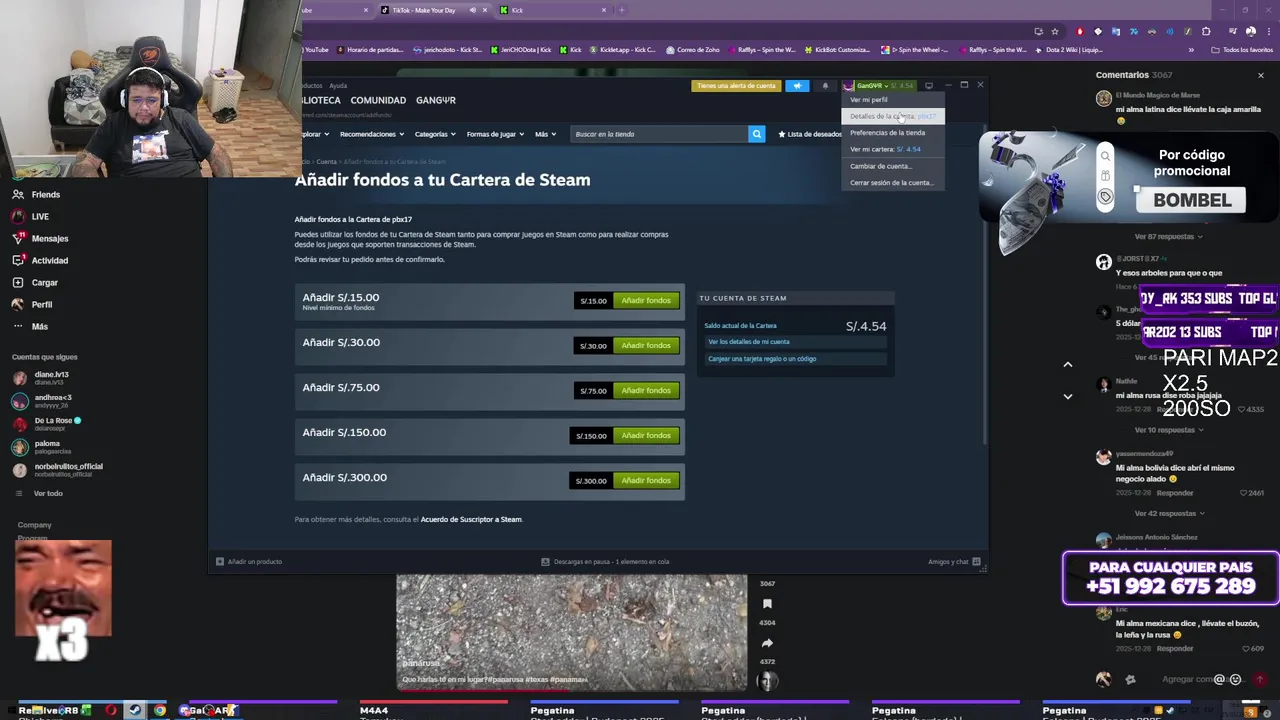Go to previous TikTok video arrow

[x=1067, y=365]
